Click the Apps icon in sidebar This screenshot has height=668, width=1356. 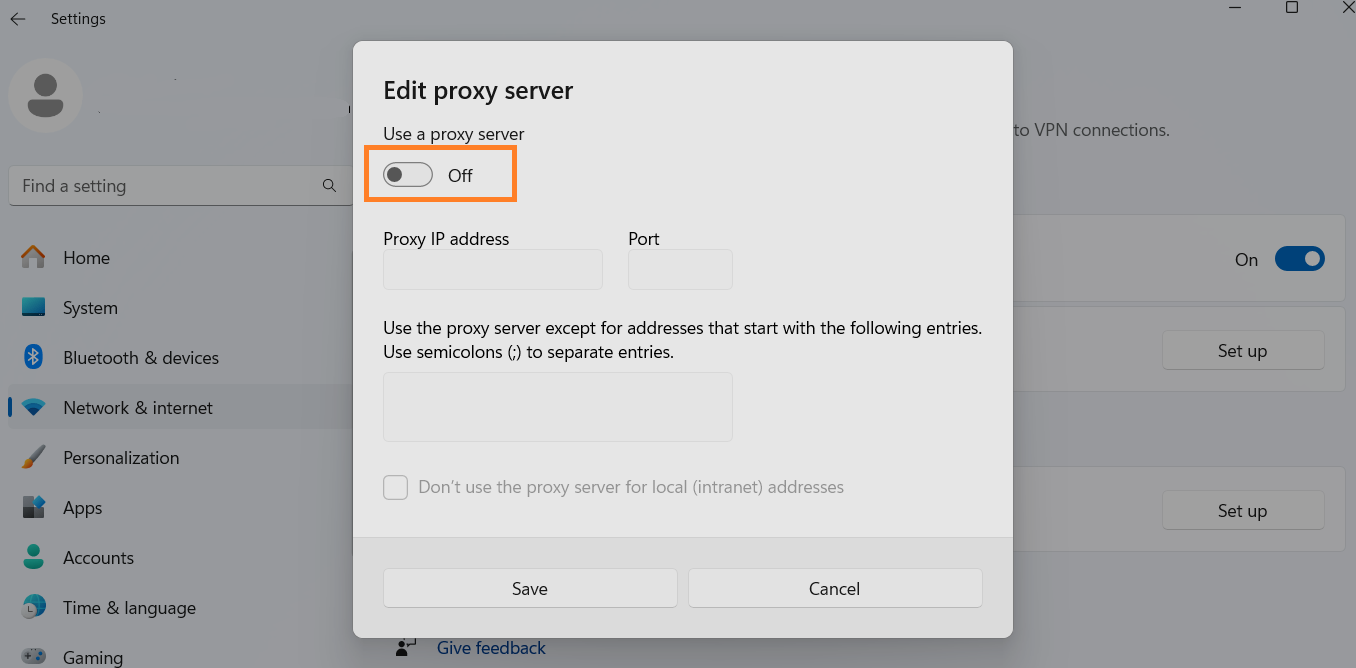(x=34, y=507)
